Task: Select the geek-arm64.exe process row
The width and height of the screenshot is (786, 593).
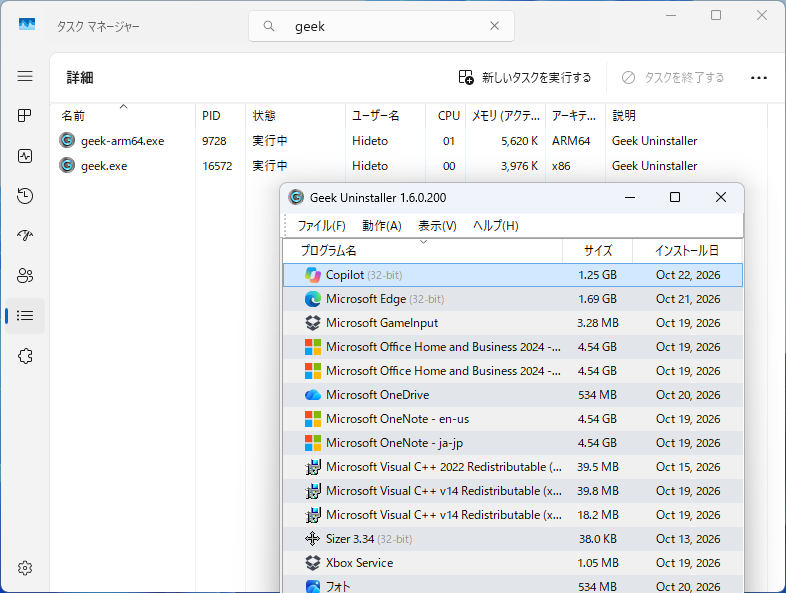Action: [x=410, y=141]
